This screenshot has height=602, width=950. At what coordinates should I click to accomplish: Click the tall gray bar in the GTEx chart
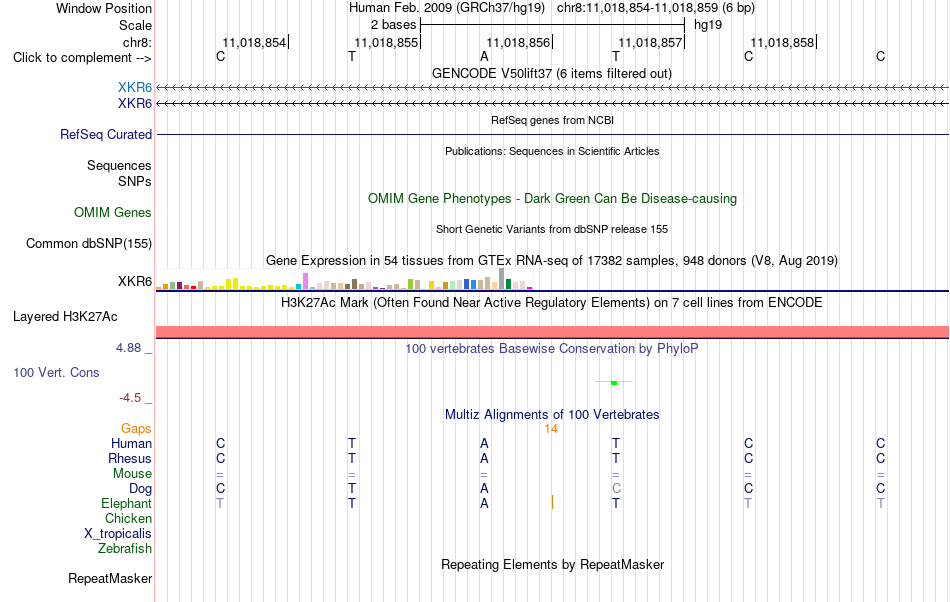[501, 279]
